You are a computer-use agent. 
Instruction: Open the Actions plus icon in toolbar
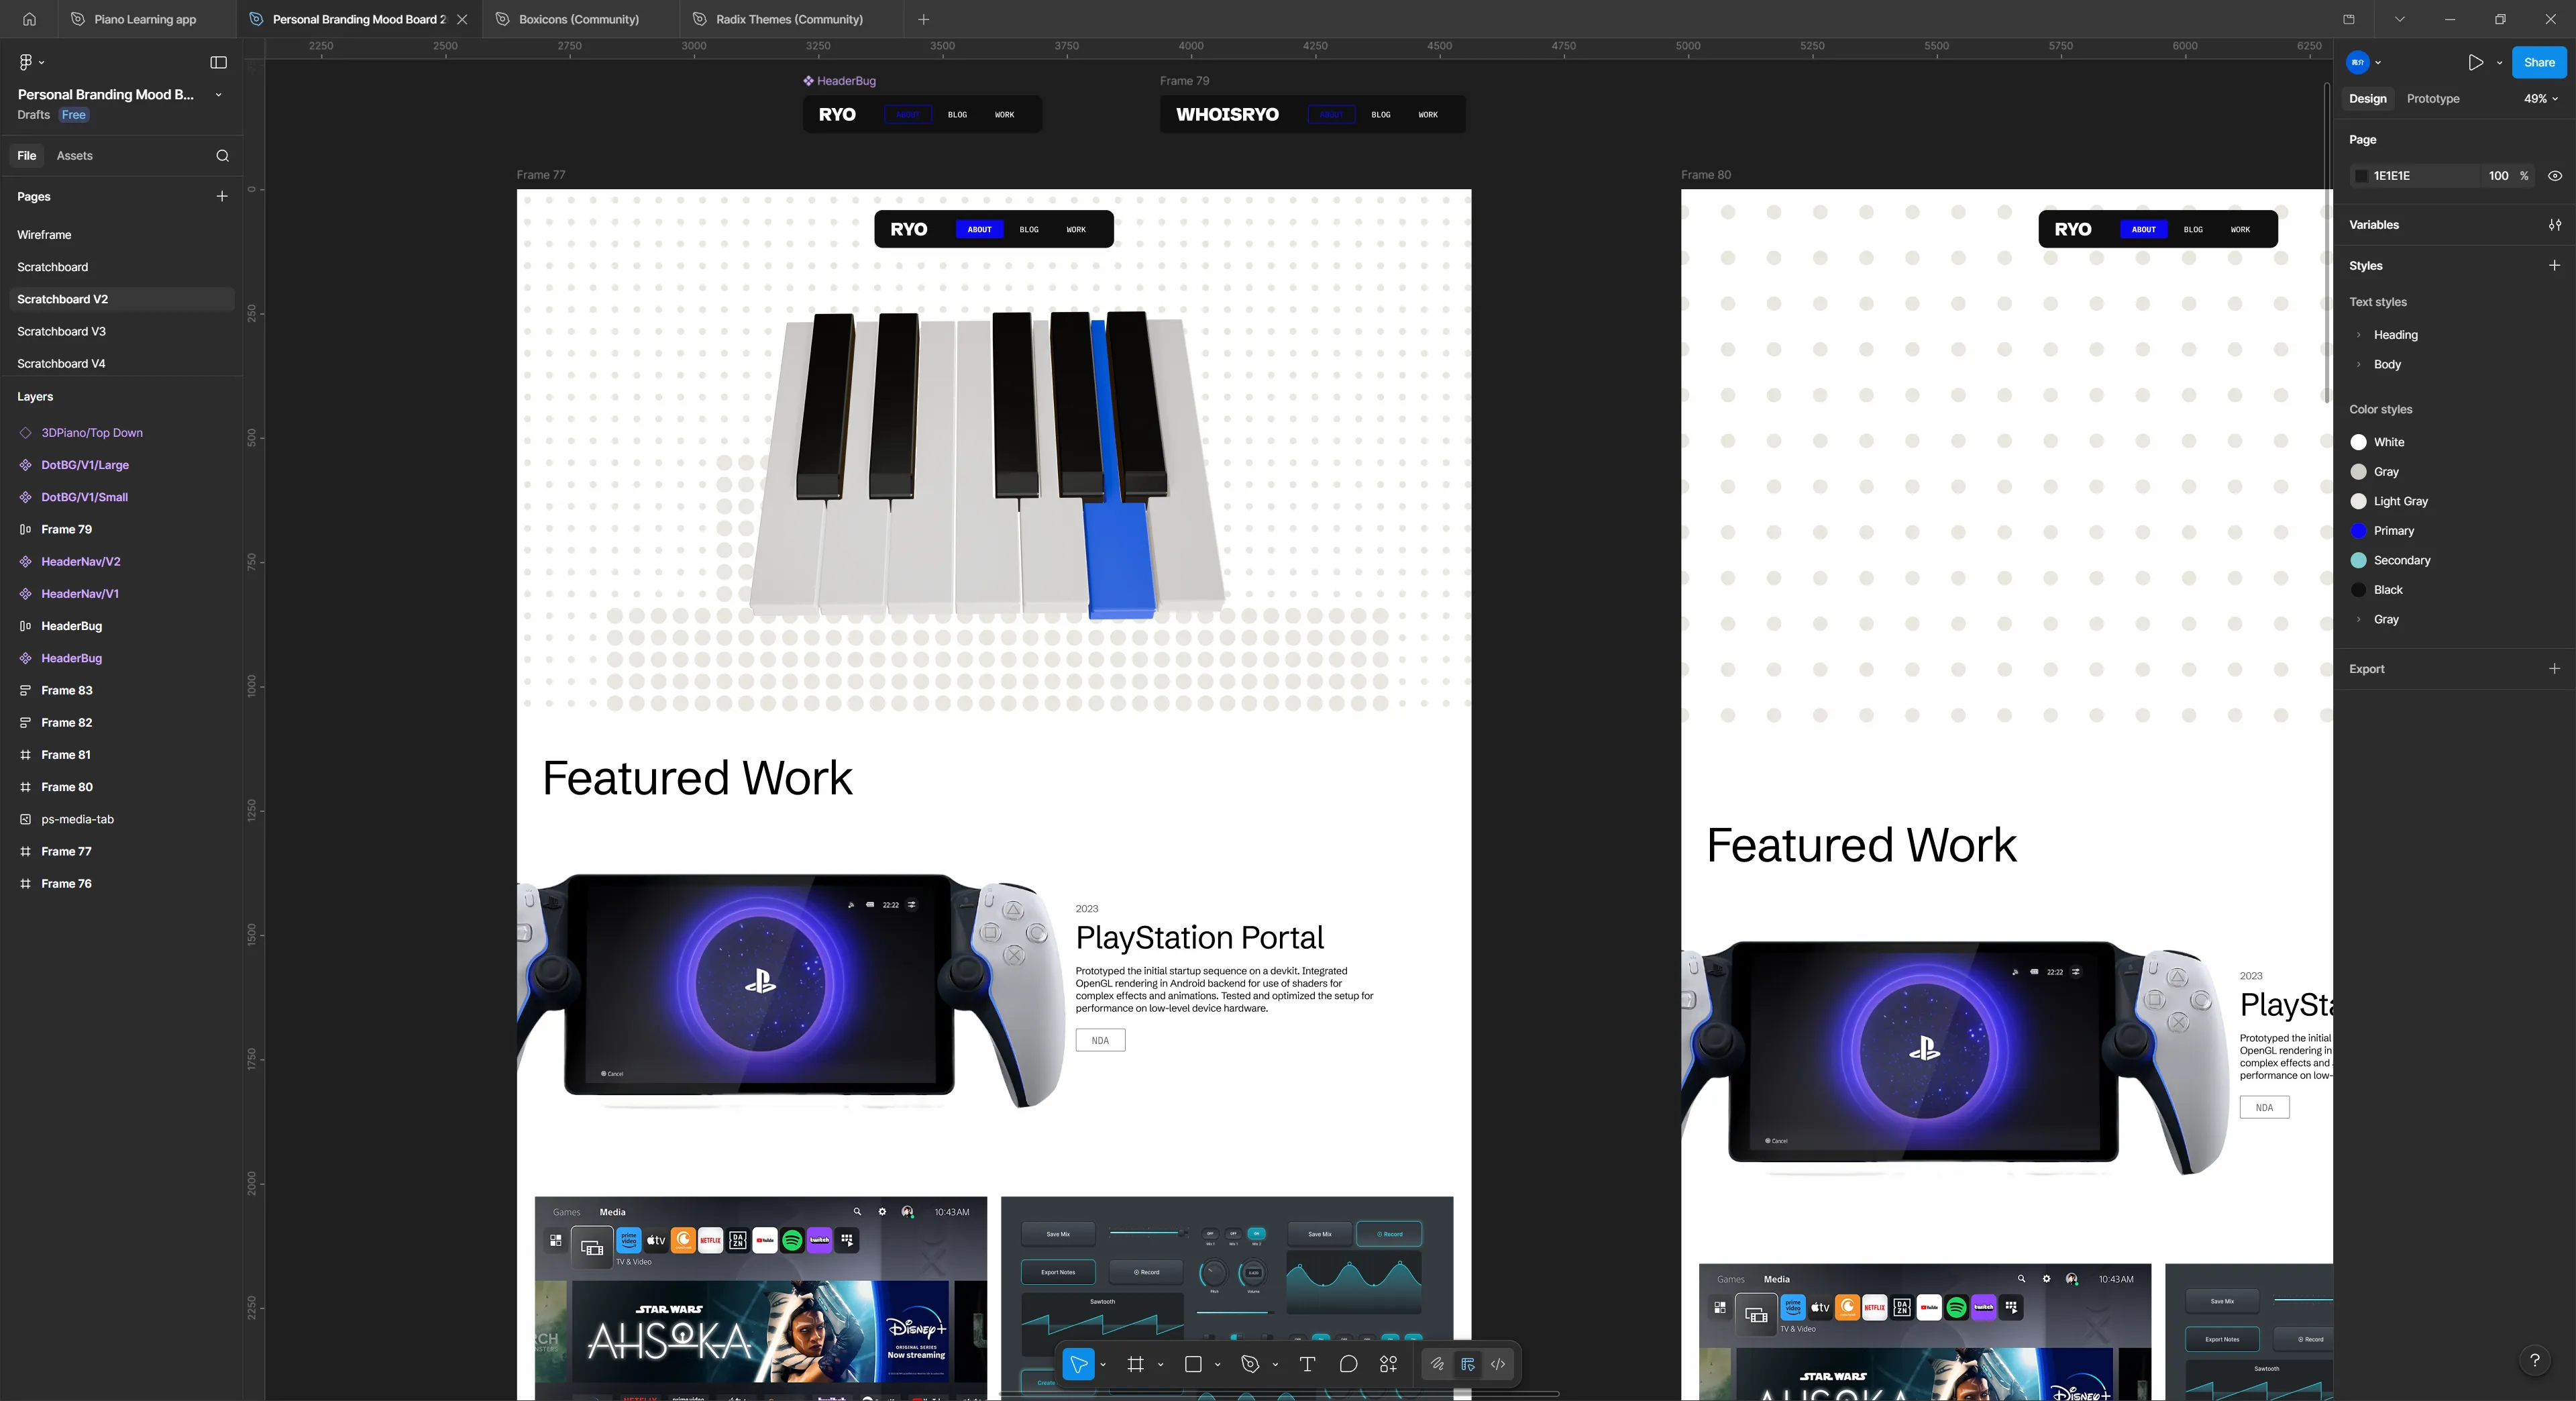pyautogui.click(x=1388, y=1364)
